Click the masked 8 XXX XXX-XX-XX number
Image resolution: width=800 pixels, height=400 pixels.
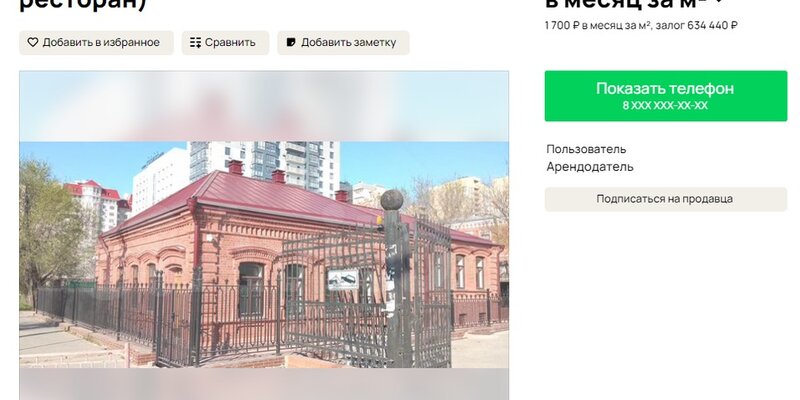[x=665, y=106]
